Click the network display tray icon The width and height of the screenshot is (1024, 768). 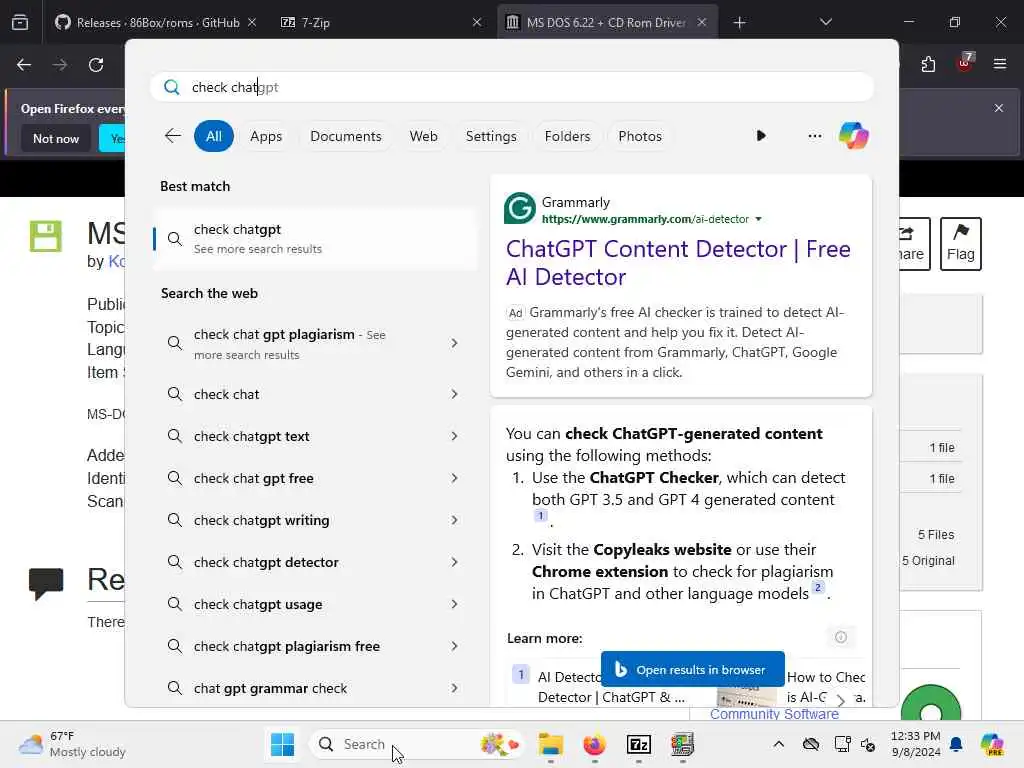click(x=842, y=744)
